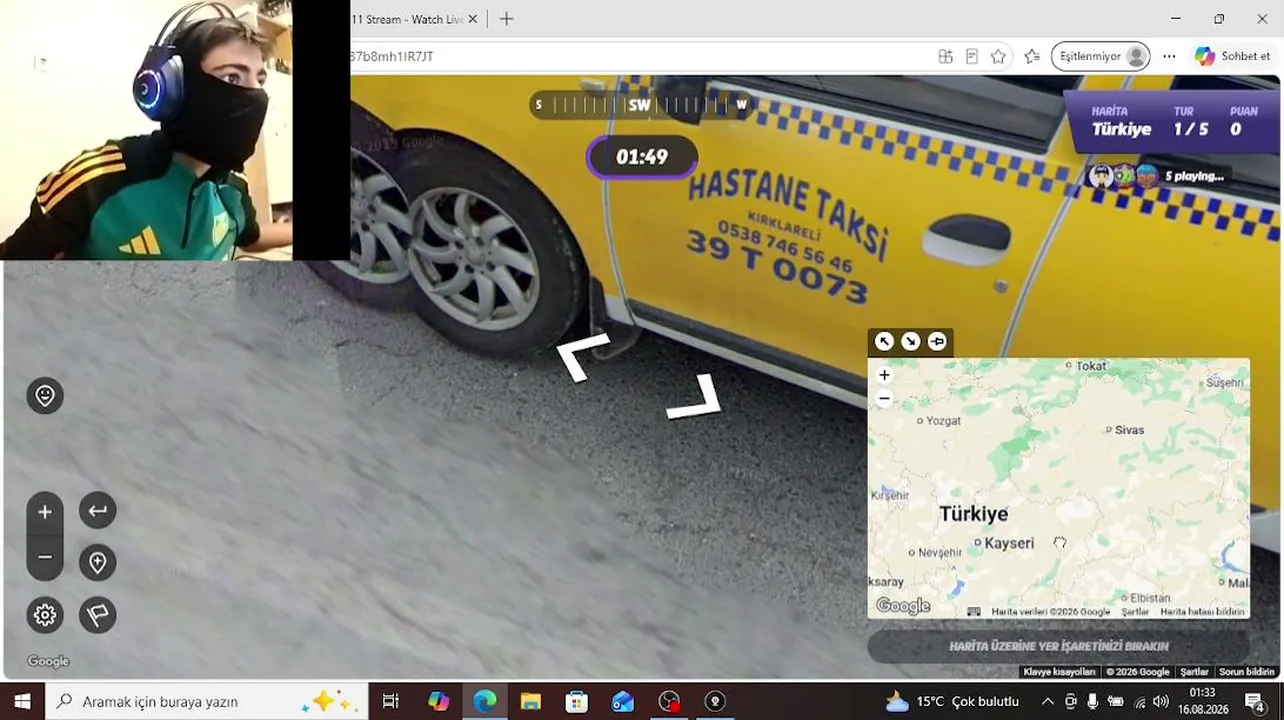Image resolution: width=1284 pixels, height=720 pixels.
Task: Click the Google logo on the guess map
Action: tap(903, 606)
